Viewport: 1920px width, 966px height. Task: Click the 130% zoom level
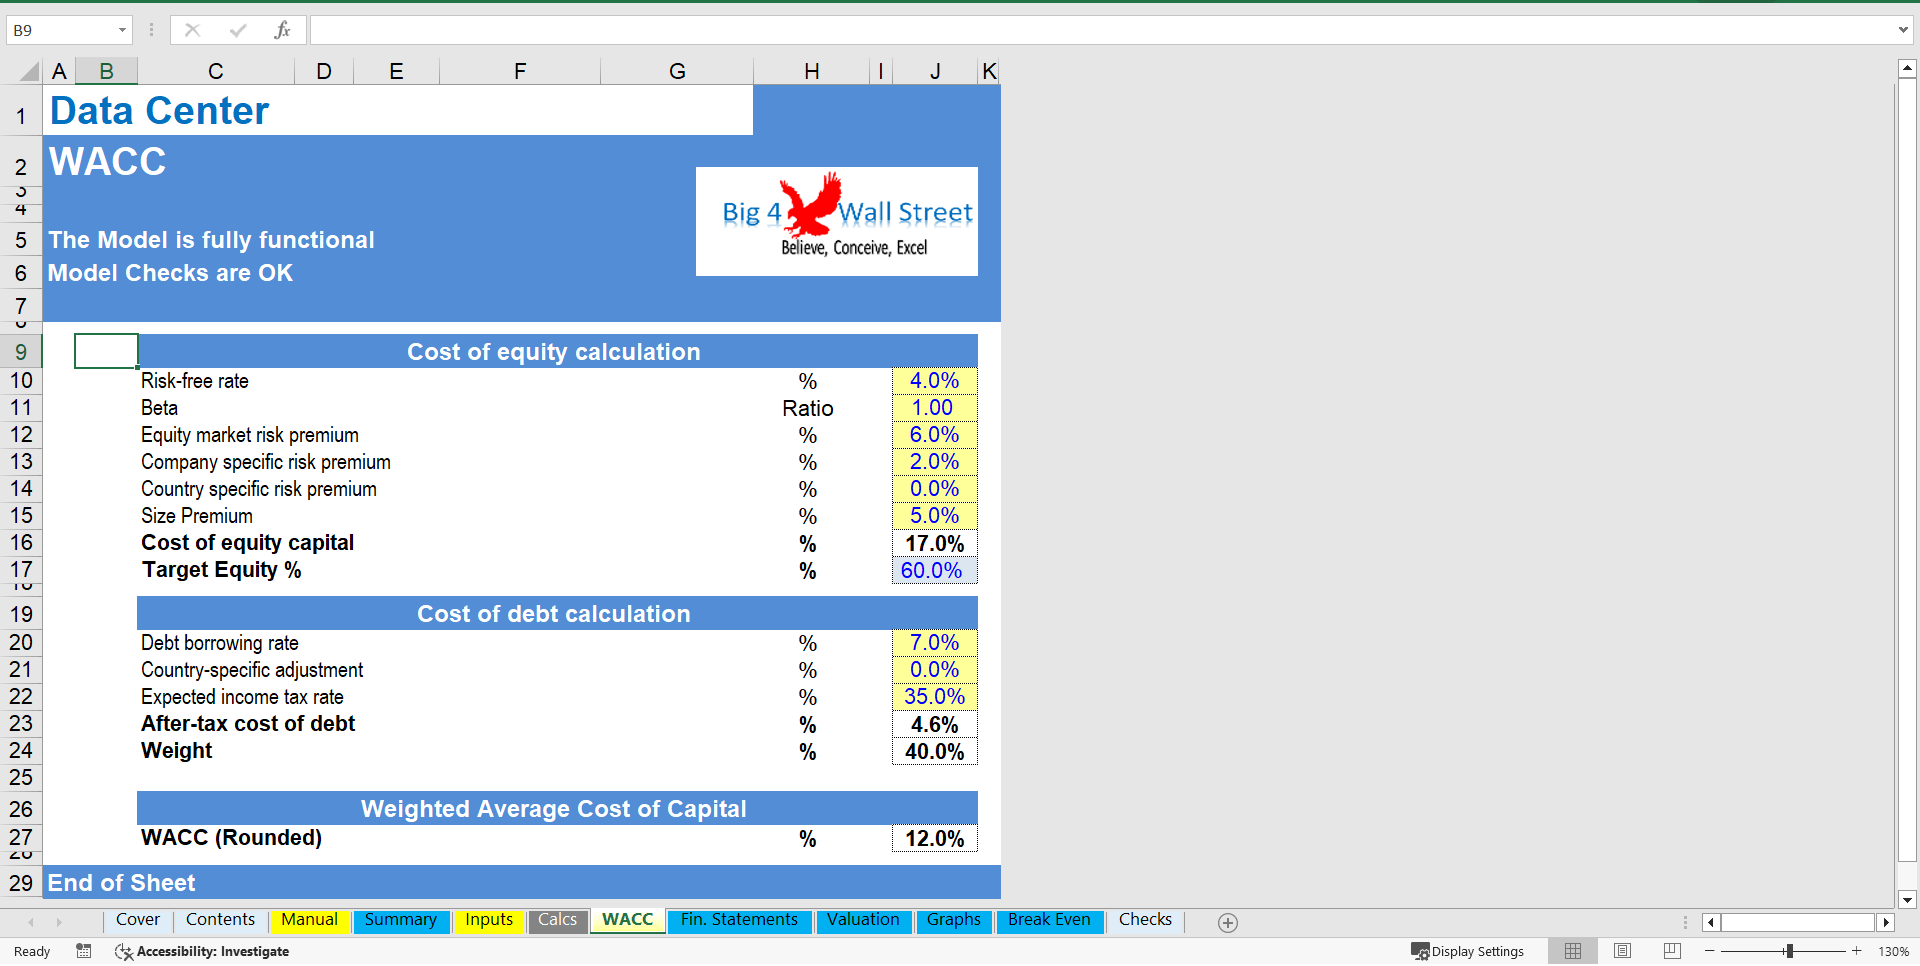[x=1894, y=951]
